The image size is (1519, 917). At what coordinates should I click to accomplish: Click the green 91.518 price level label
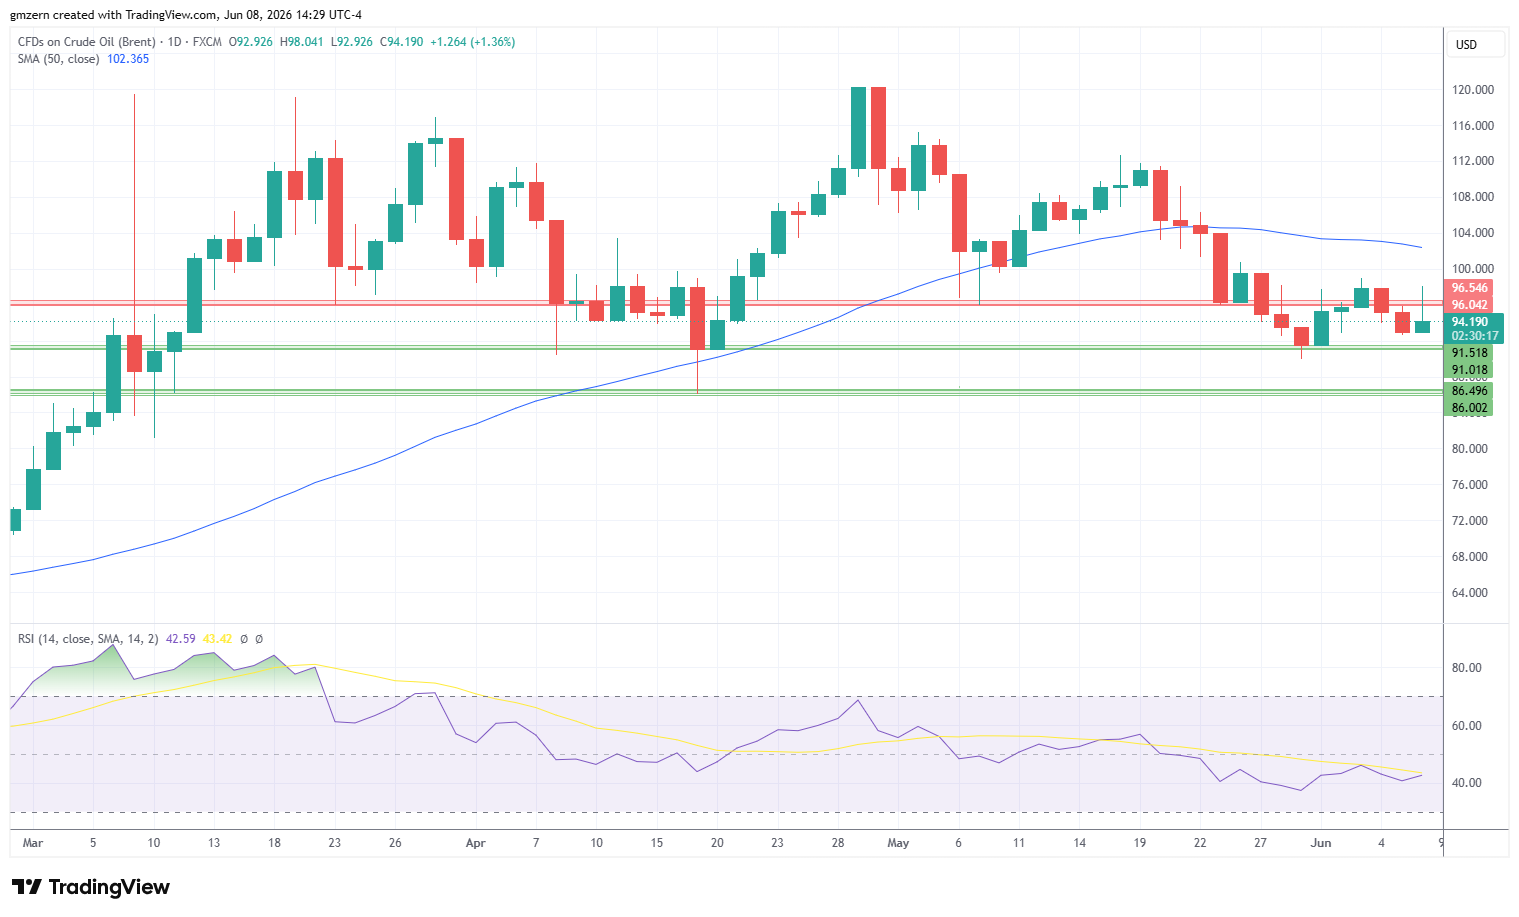point(1470,353)
